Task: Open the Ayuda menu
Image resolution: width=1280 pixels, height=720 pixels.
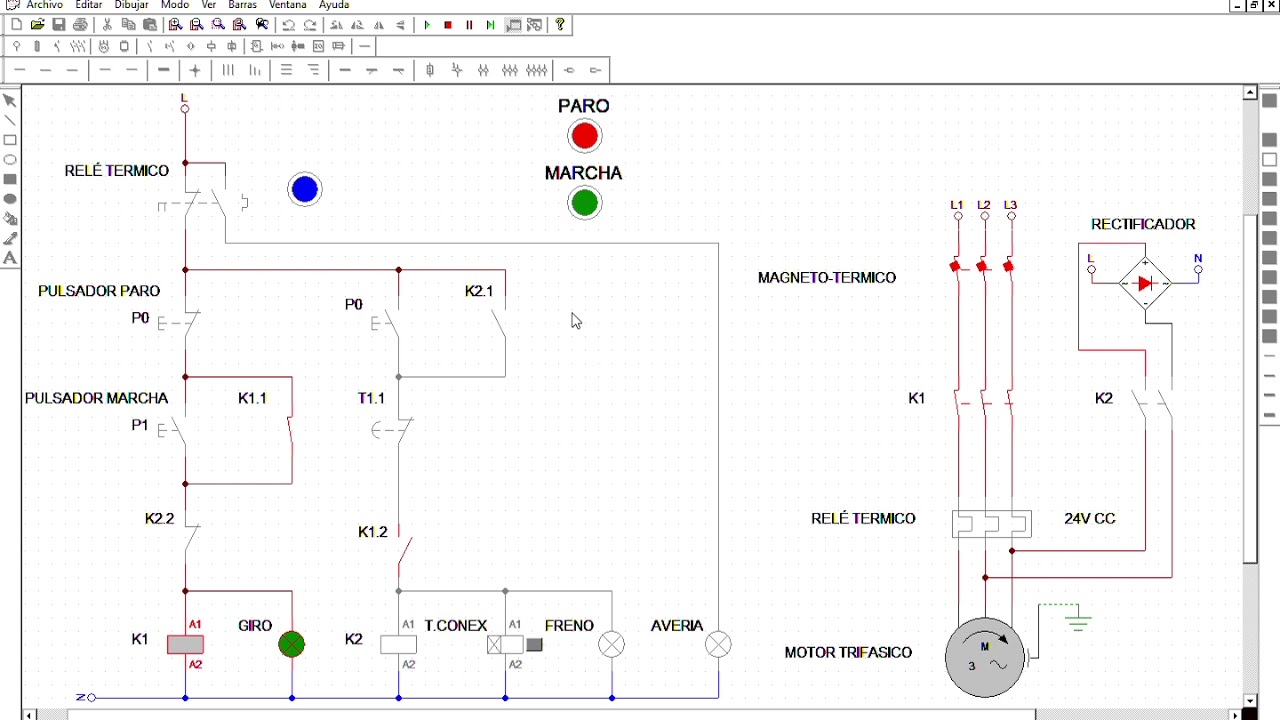Action: (334, 5)
